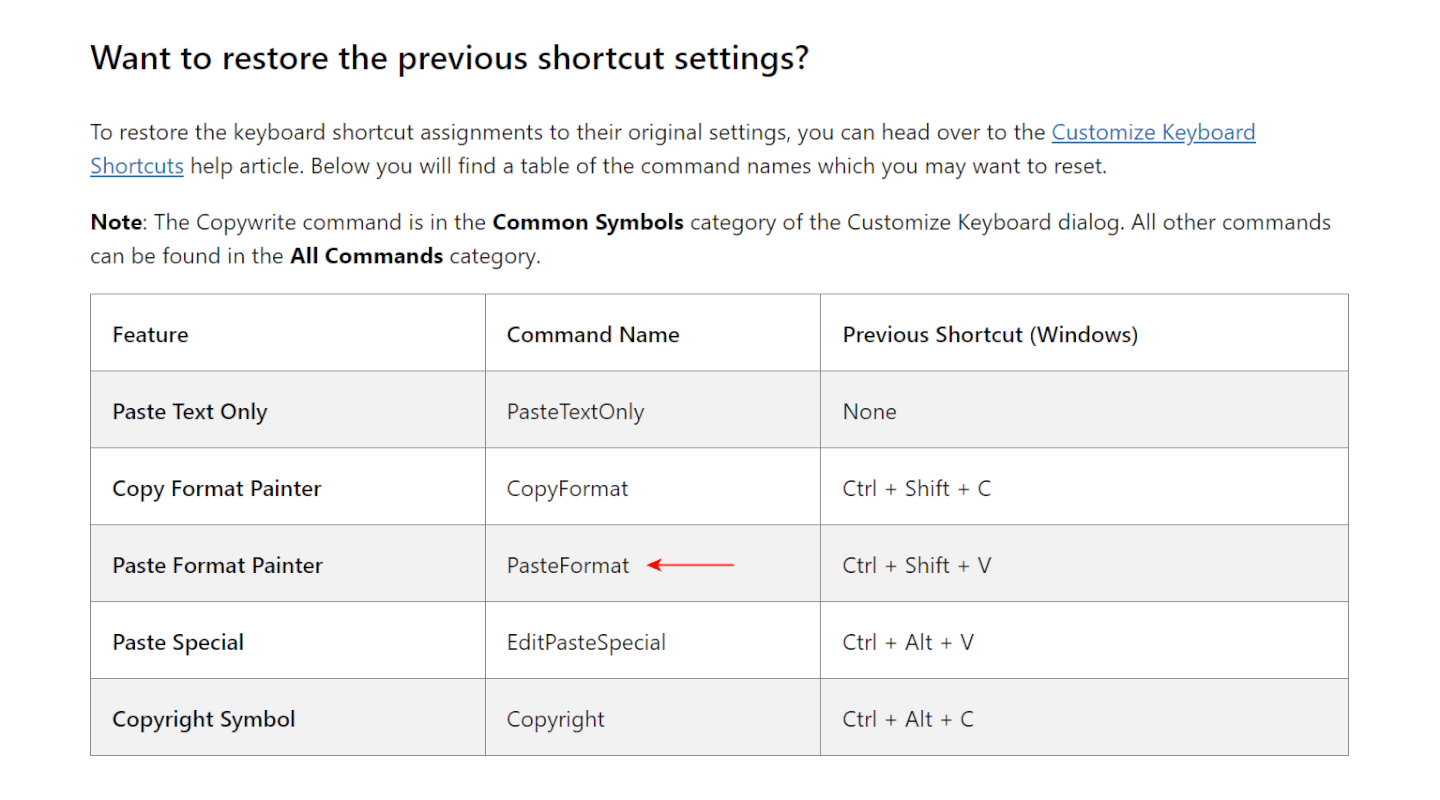The width and height of the screenshot is (1440, 800).
Task: Click the Ctrl + Shift + C shortcut
Action: pos(916,489)
